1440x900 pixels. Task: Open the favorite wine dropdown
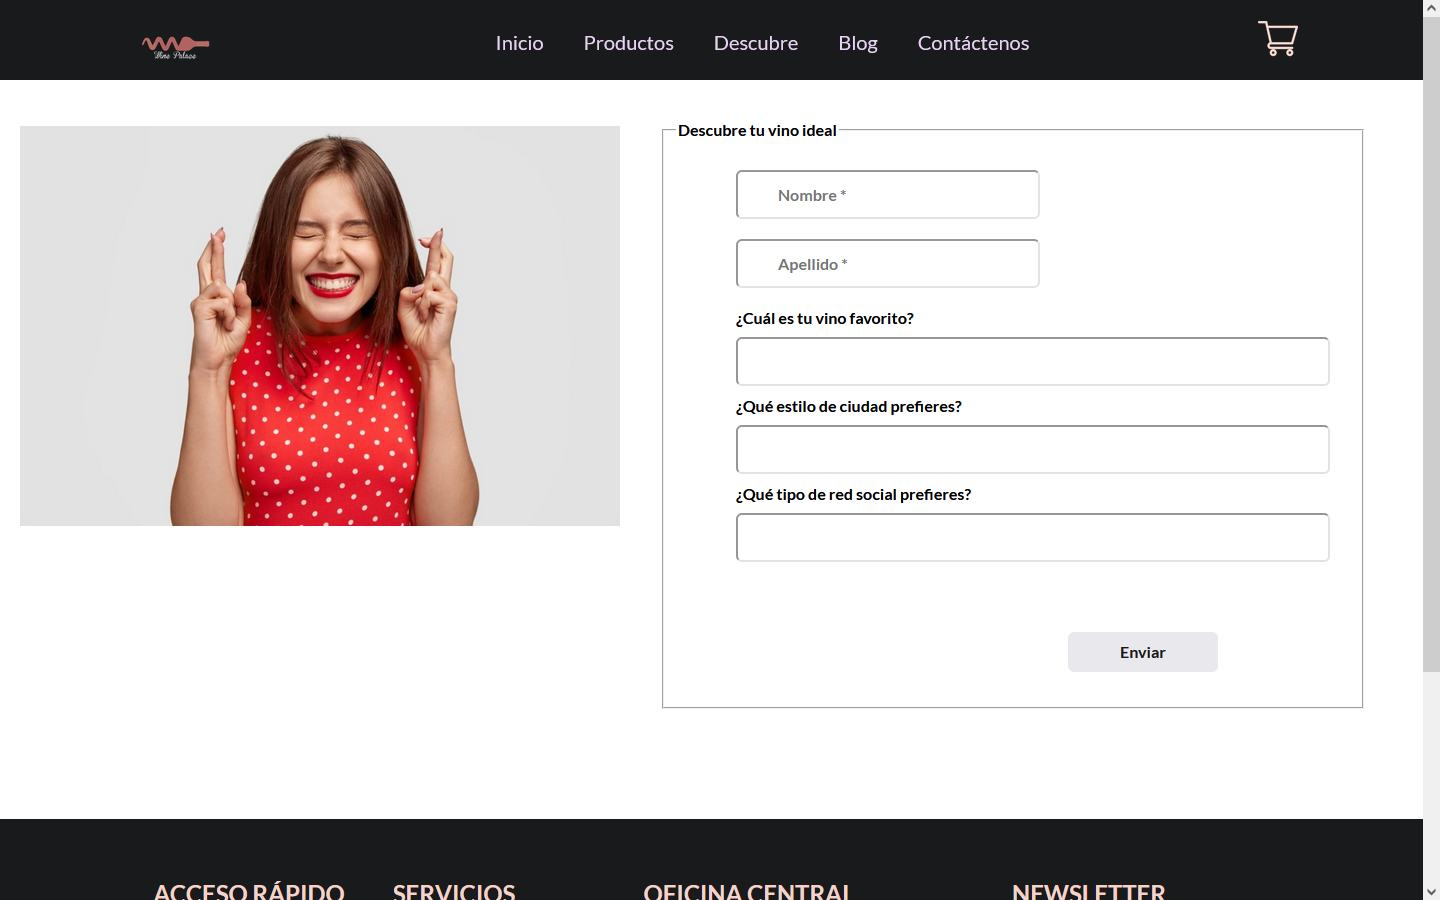coord(1032,361)
